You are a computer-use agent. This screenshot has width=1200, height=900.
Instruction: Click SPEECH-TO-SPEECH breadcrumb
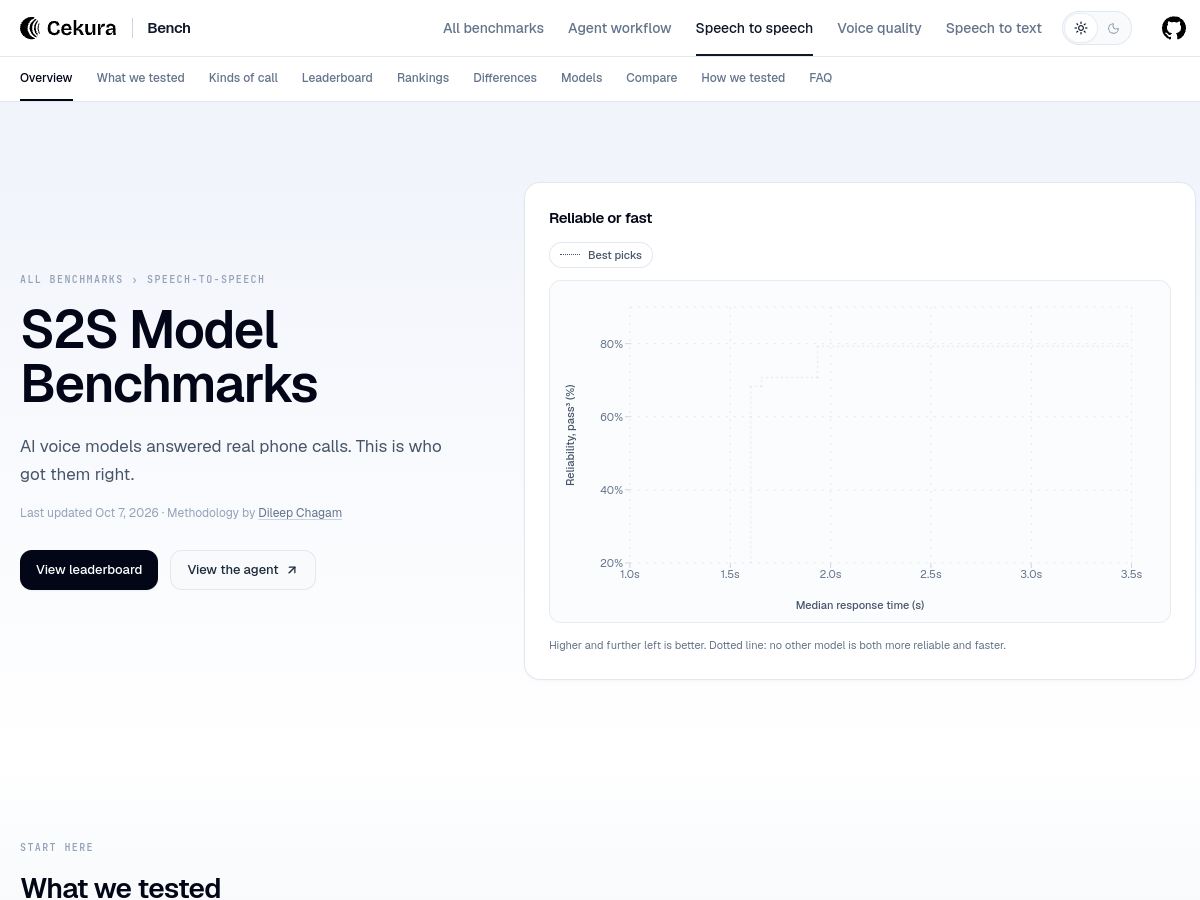click(x=206, y=280)
